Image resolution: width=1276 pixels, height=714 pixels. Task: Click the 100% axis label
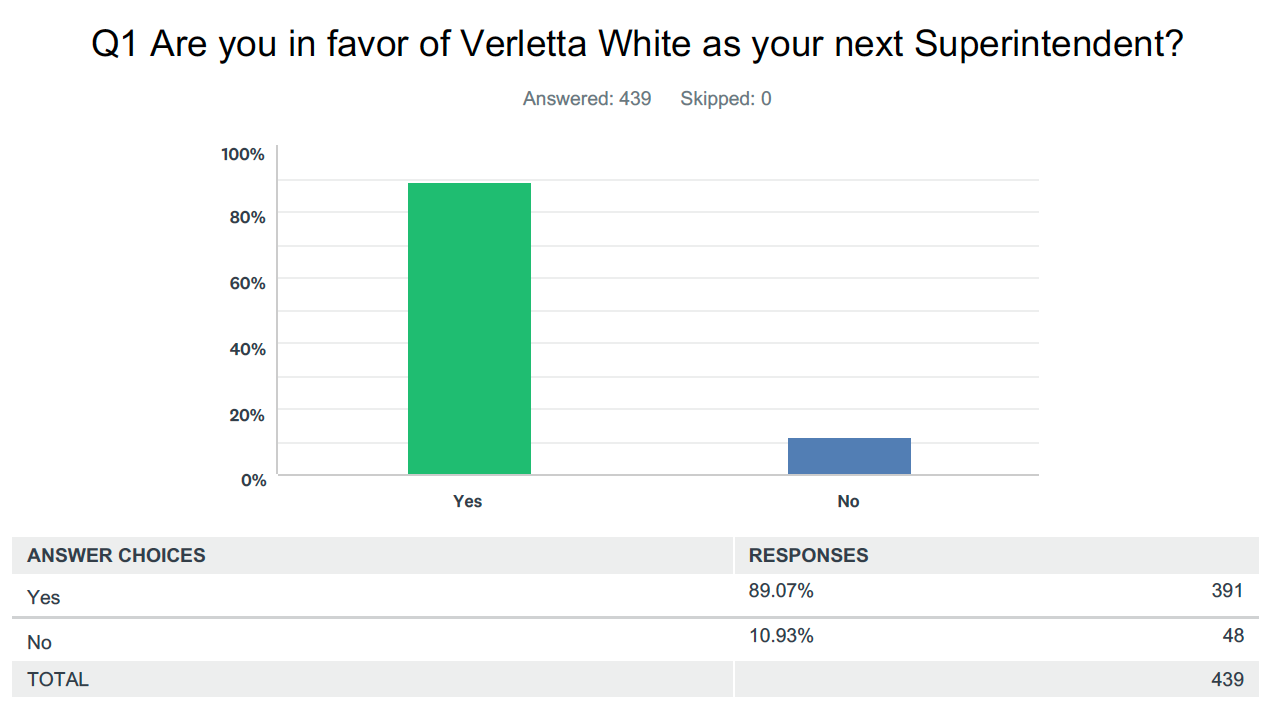coord(243,154)
